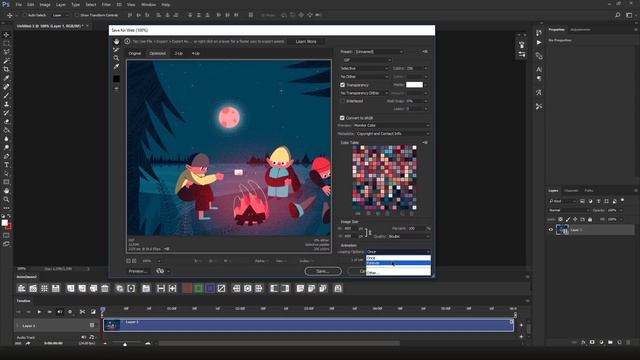Select the Zoom tool in left toolbar
This screenshot has width=640, height=360.
coord(6,200)
